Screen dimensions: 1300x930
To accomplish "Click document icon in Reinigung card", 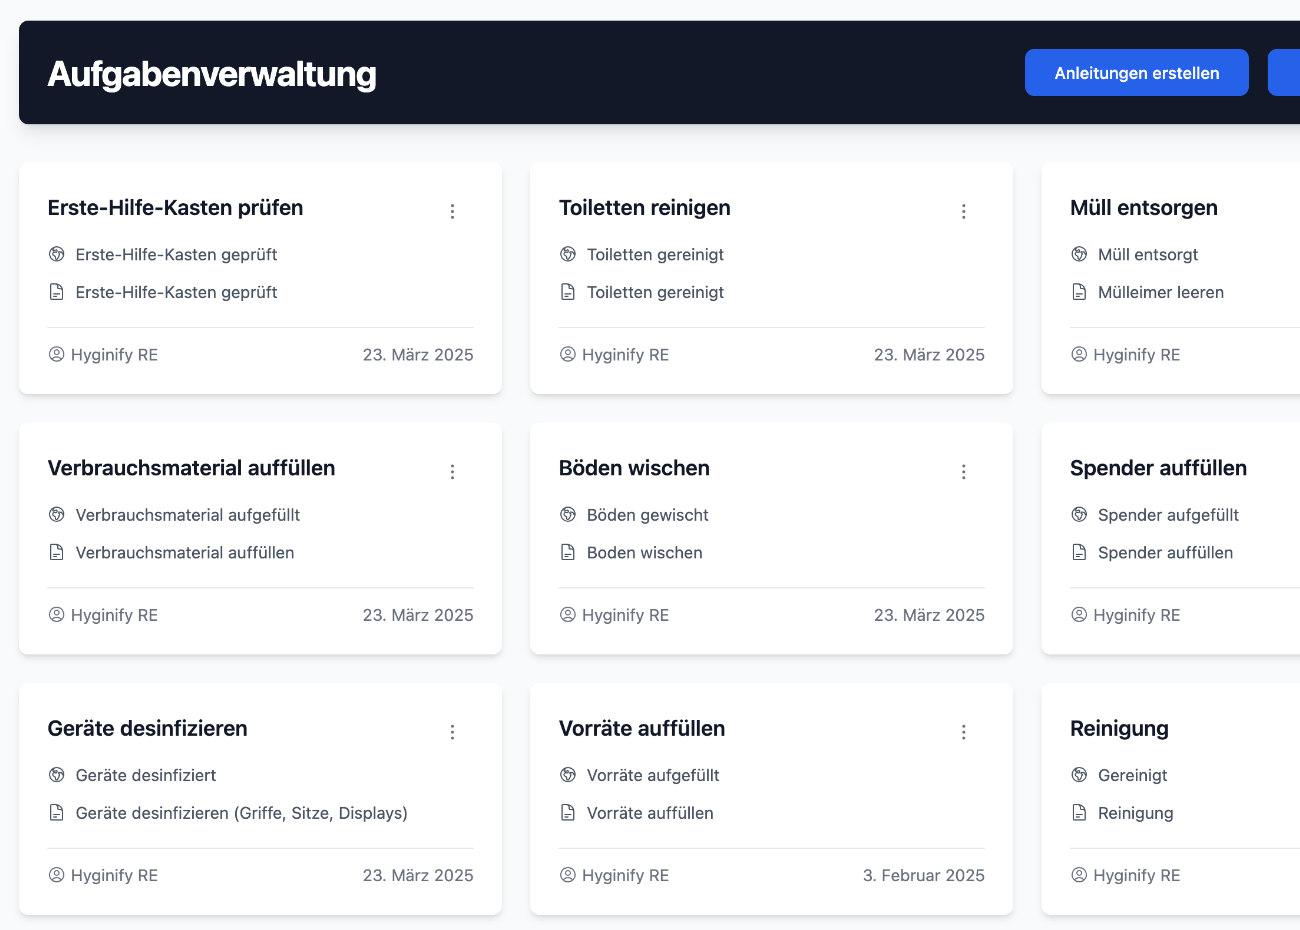I will (1079, 813).
